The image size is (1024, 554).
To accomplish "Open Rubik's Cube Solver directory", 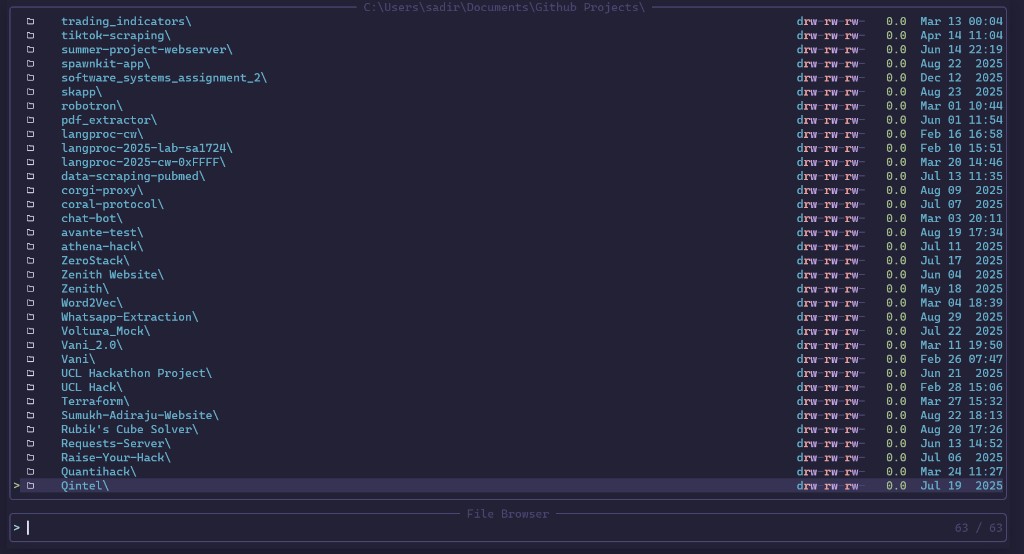I will (x=129, y=429).
